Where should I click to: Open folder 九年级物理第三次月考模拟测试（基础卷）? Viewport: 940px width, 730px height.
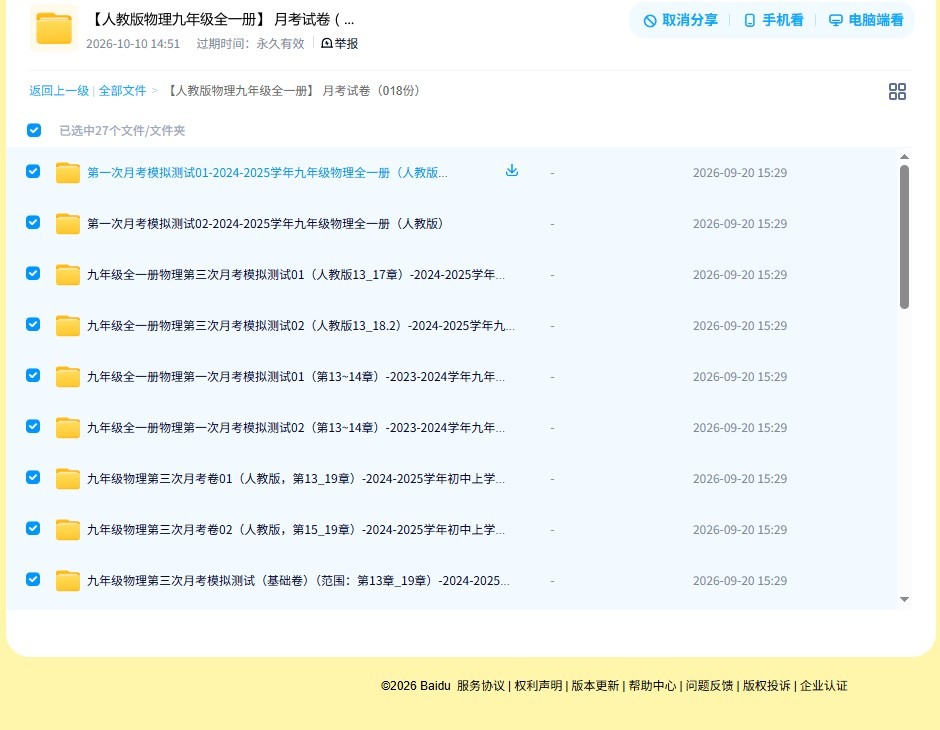(299, 580)
